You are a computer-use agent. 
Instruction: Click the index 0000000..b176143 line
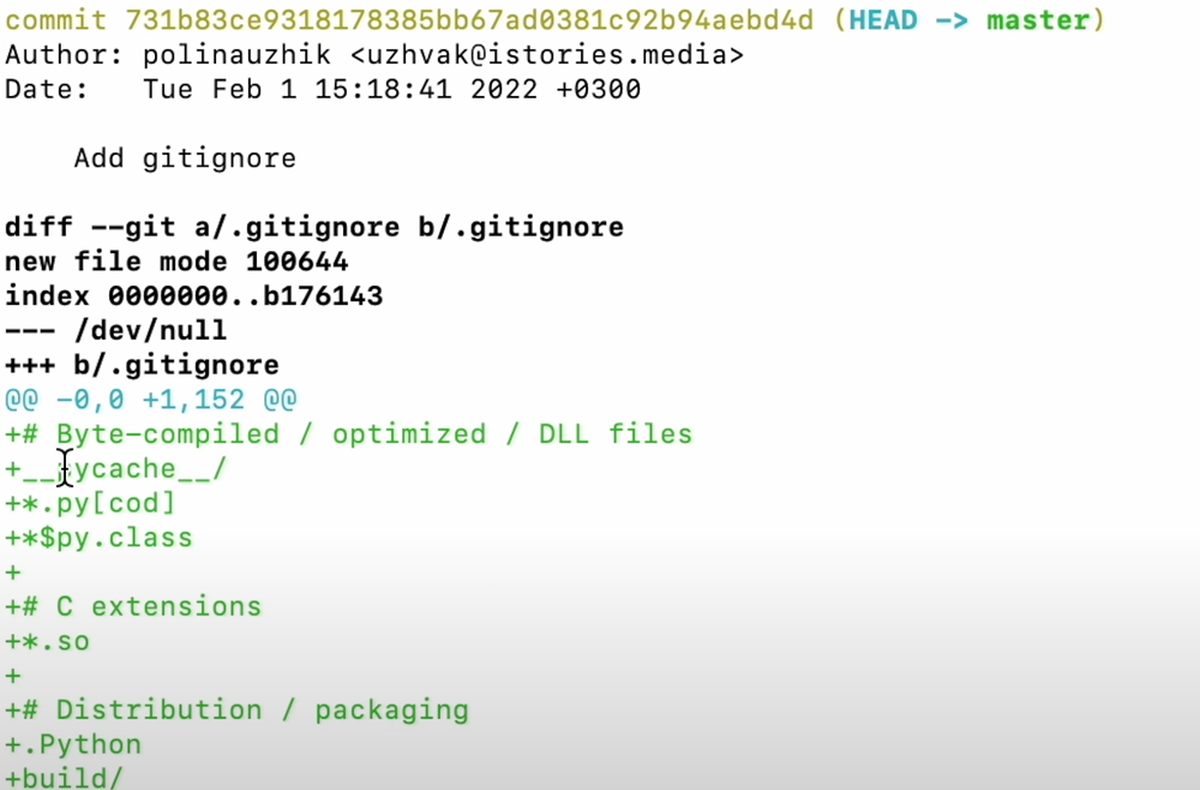pyautogui.click(x=194, y=296)
